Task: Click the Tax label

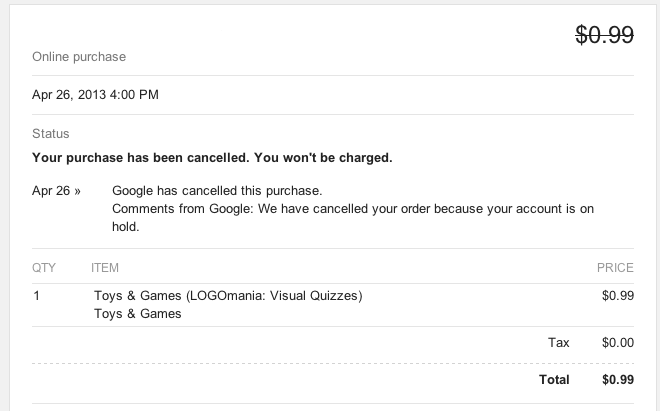Action: 558,343
